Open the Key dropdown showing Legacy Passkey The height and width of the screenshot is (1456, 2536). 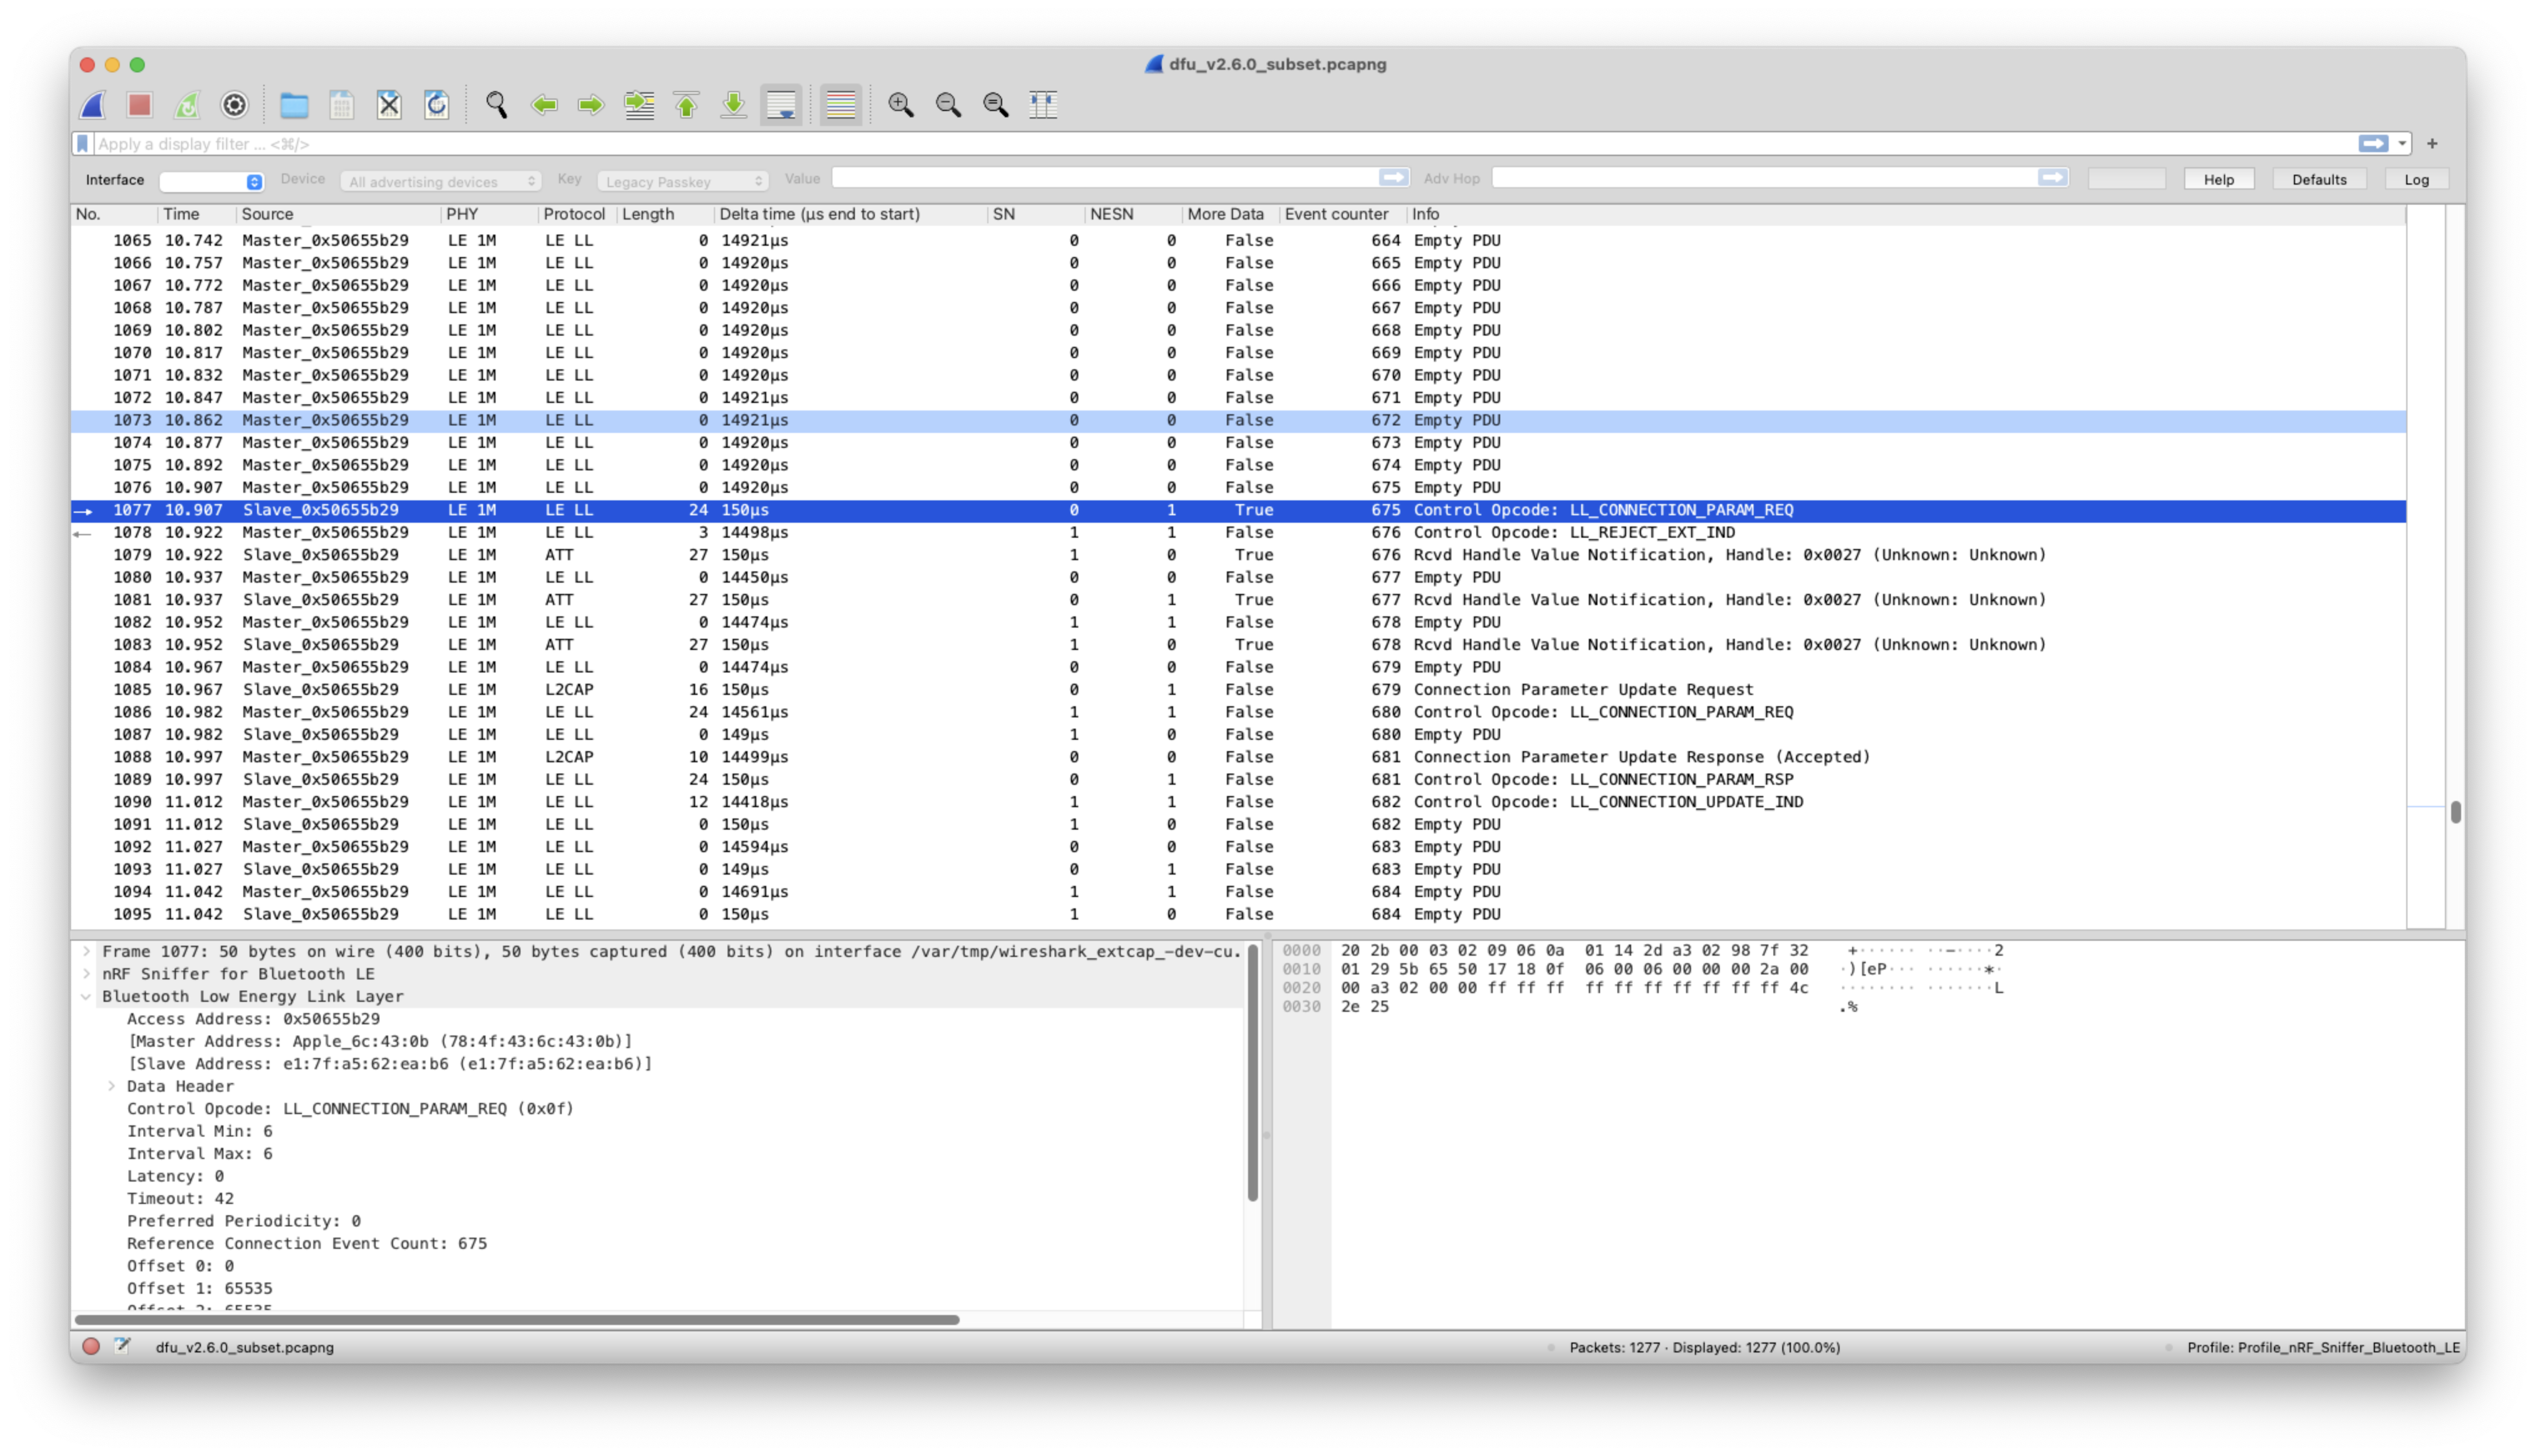683,181
